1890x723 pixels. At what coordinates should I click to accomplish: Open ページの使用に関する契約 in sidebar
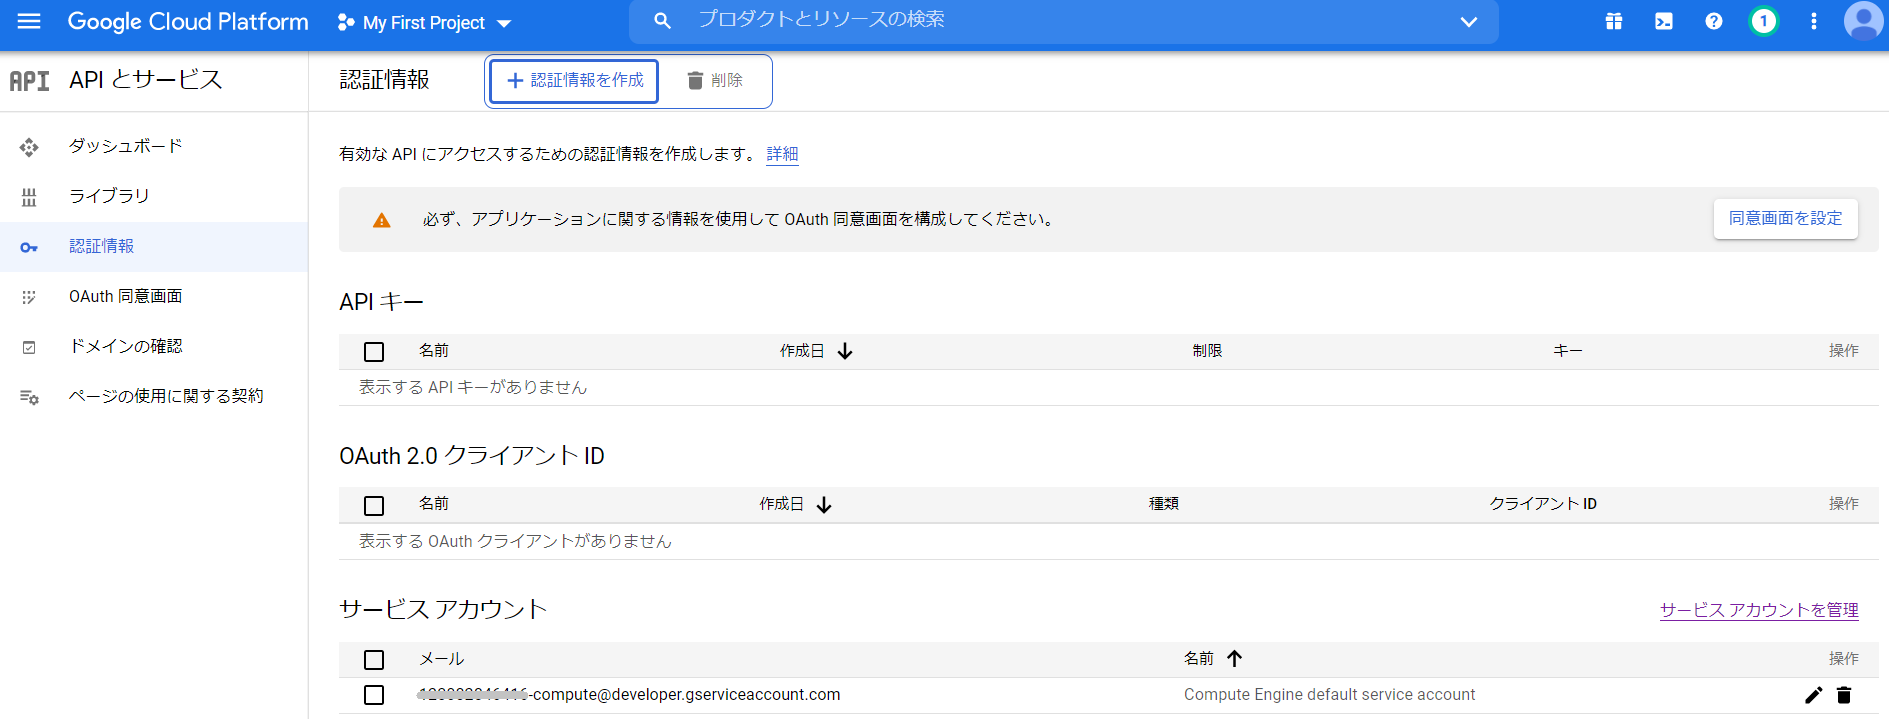(x=166, y=396)
